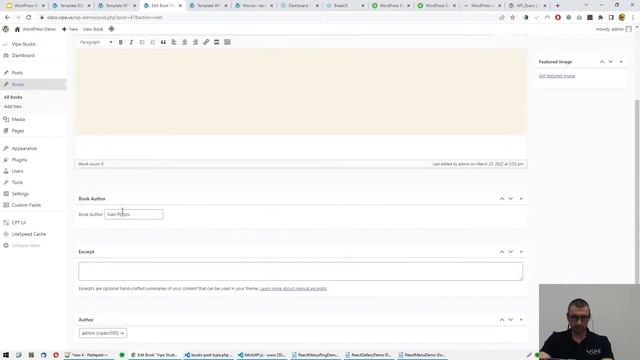Image resolution: width=640 pixels, height=360 pixels.
Task: Collapse the Author panel
Action: [521, 320]
